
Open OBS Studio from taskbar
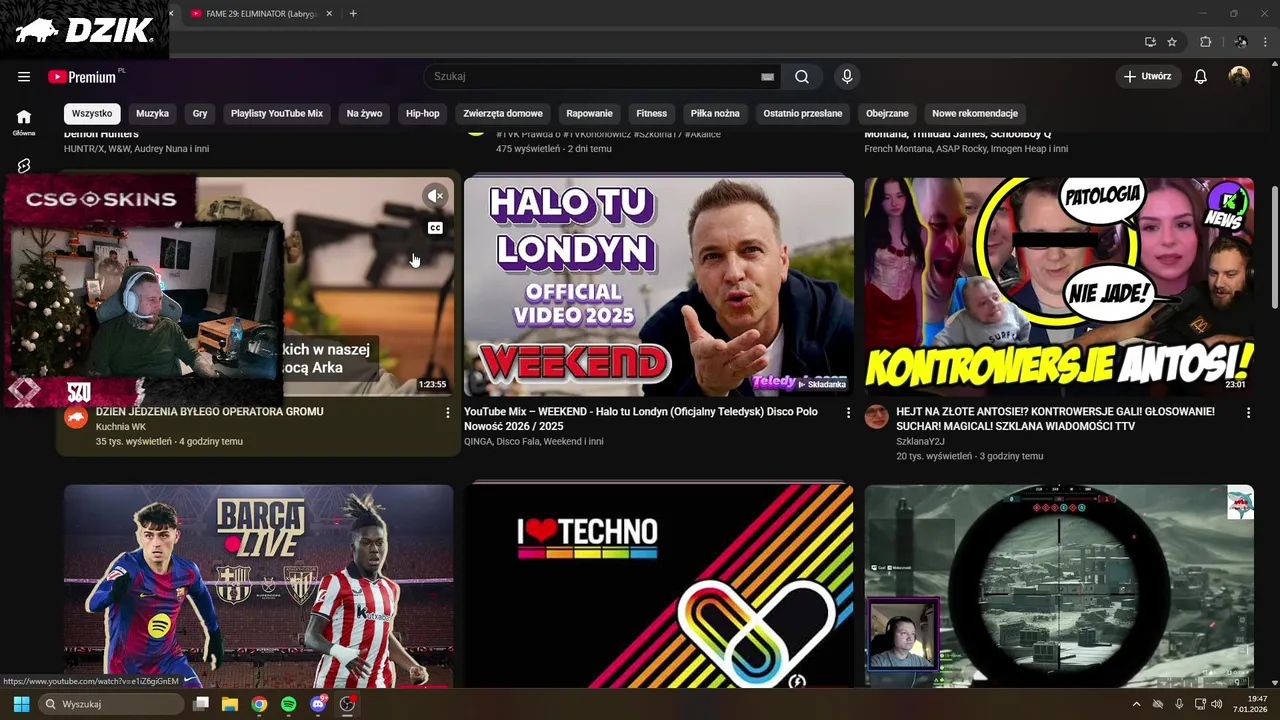click(347, 704)
